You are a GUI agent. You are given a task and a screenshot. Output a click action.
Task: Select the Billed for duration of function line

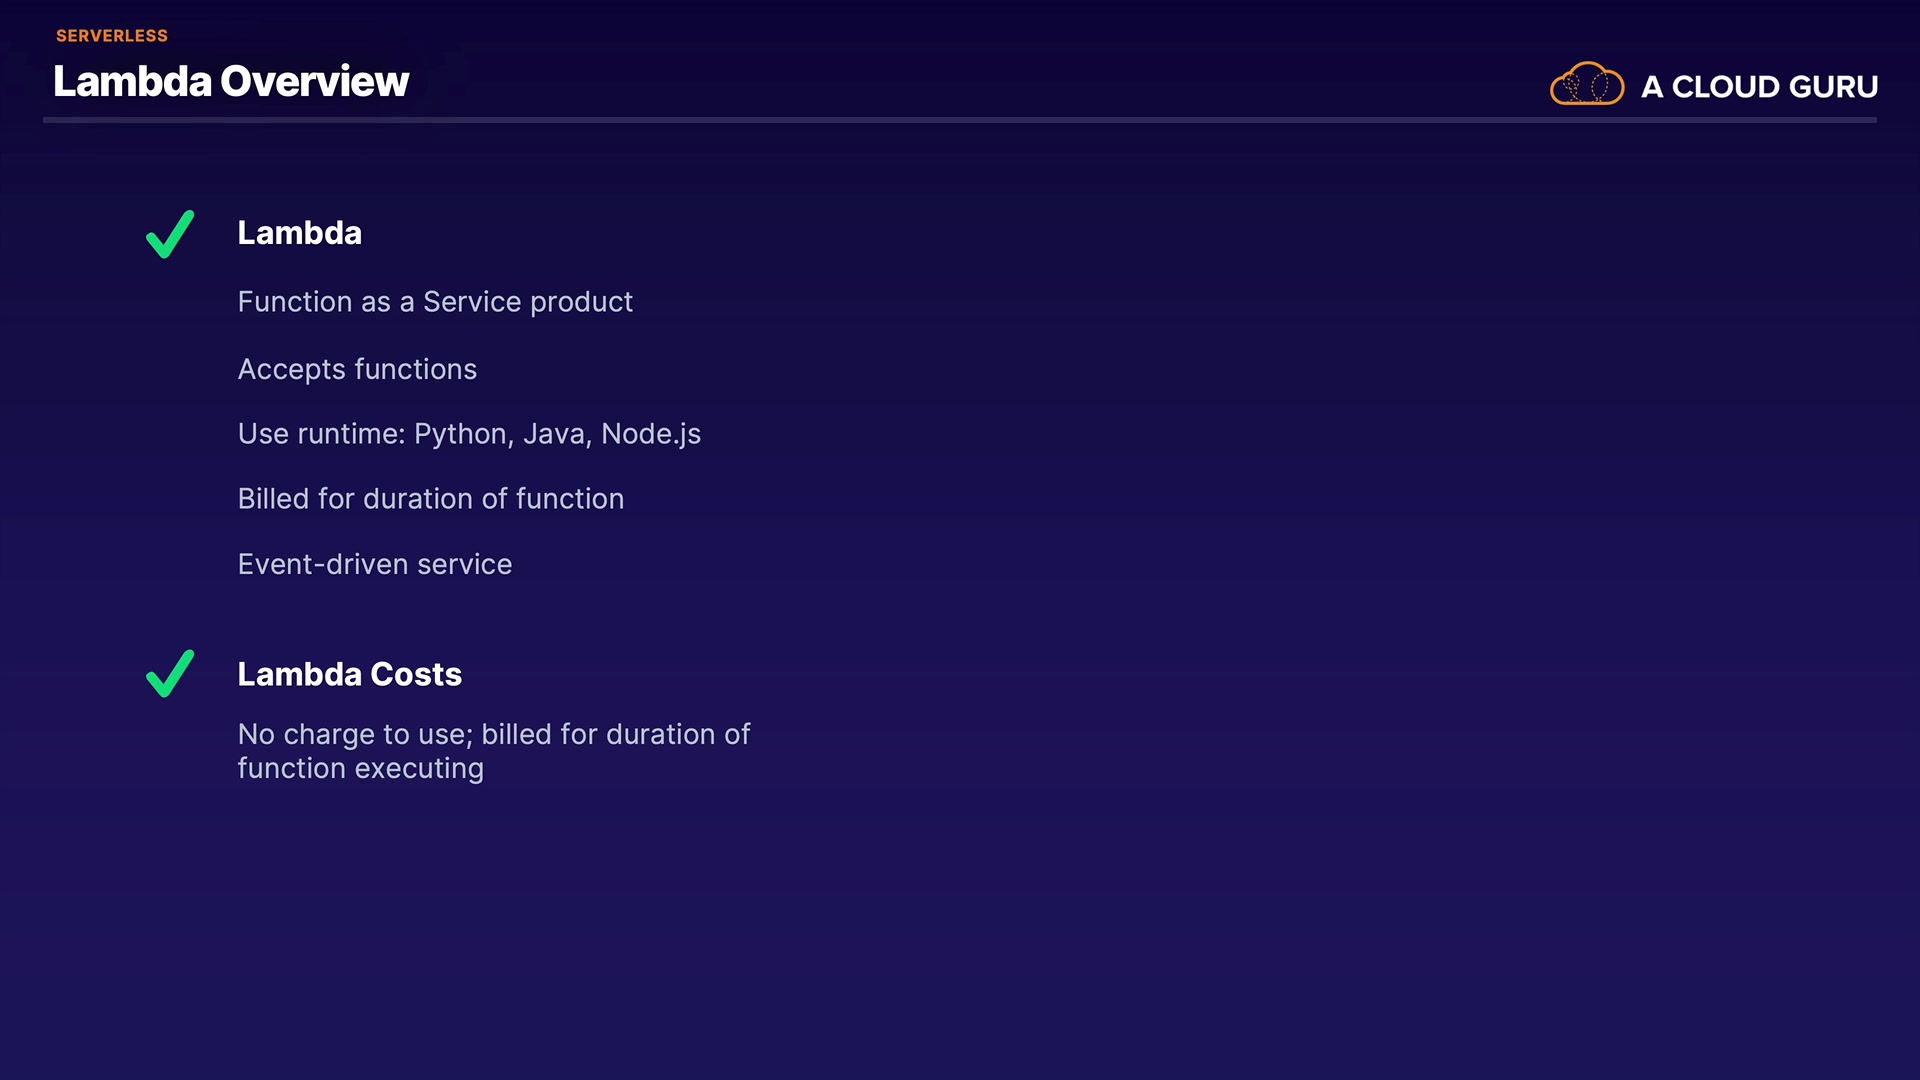click(430, 499)
